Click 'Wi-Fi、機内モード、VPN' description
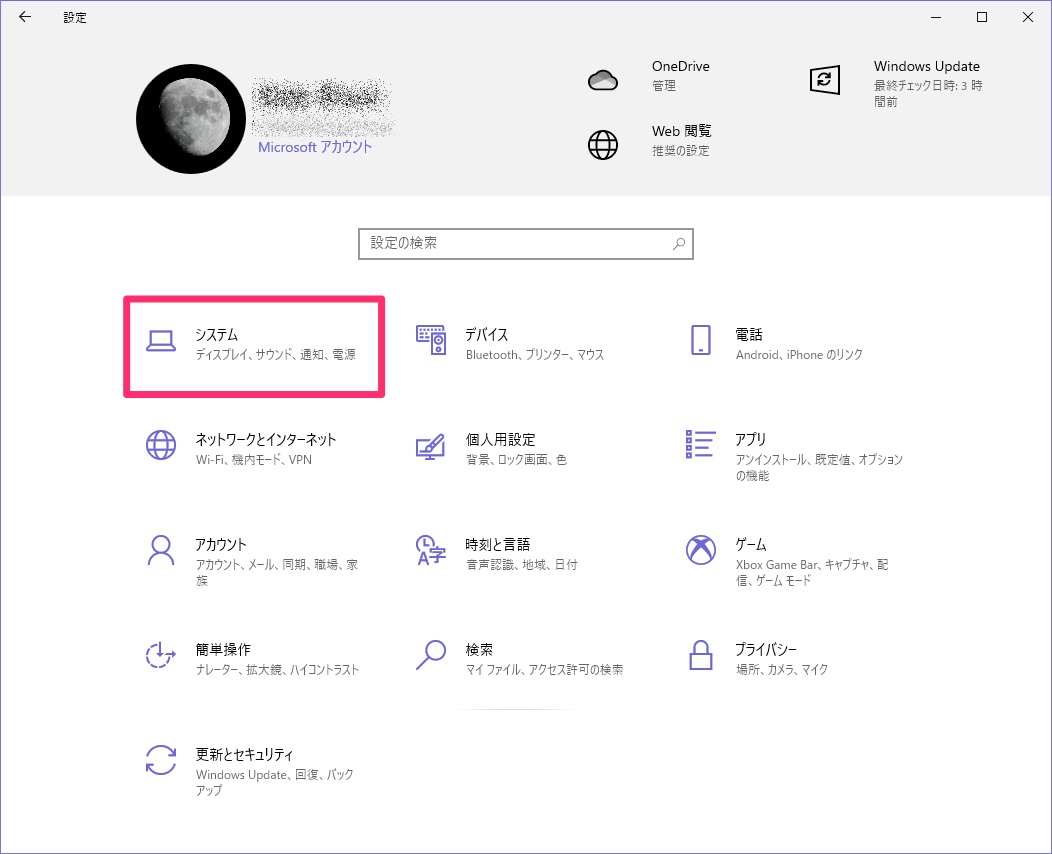The width and height of the screenshot is (1052, 854). tap(254, 460)
